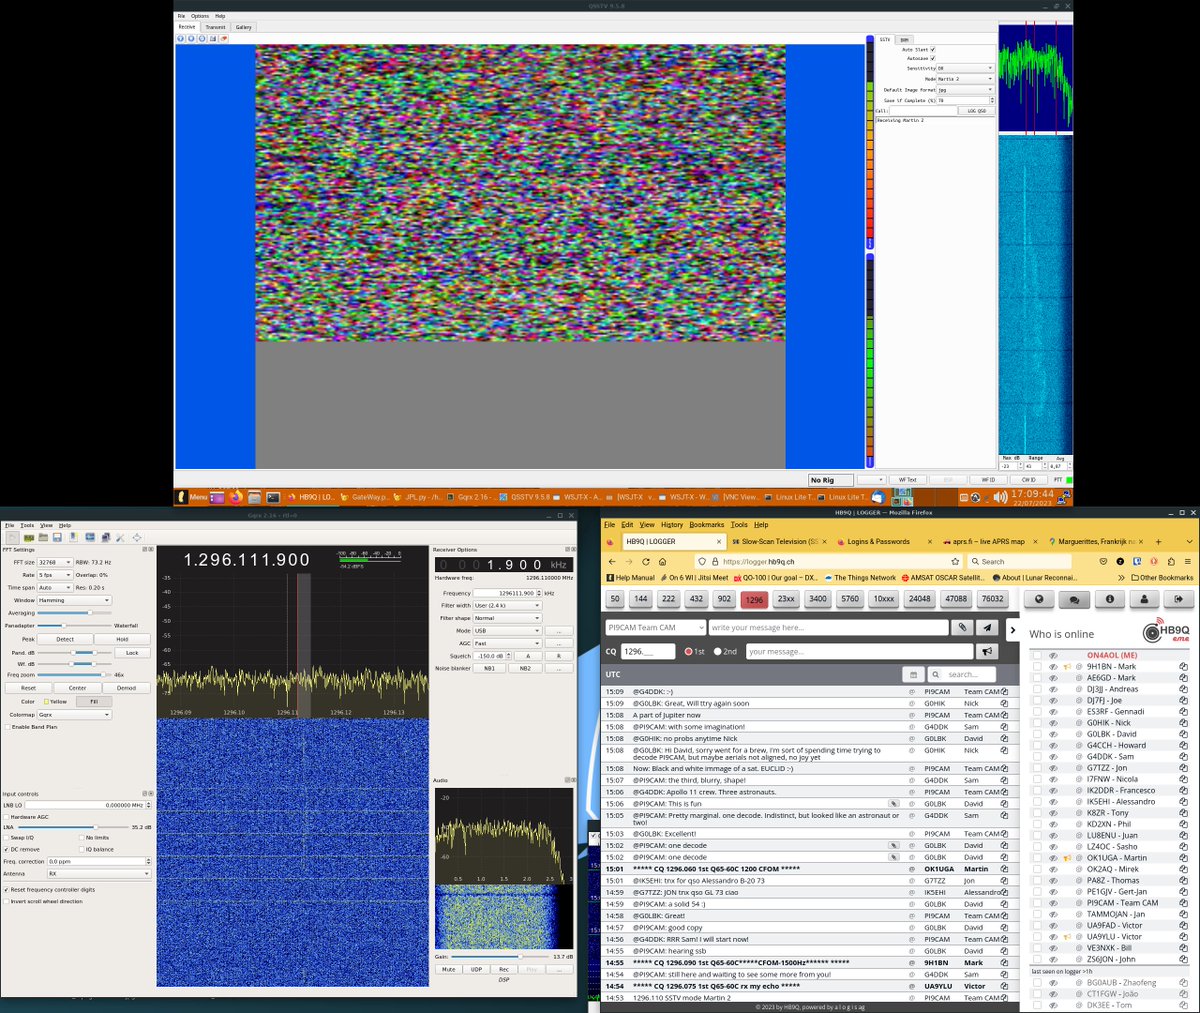
Task: Open Gqrx remote control settings tools icon
Action: click(120, 537)
